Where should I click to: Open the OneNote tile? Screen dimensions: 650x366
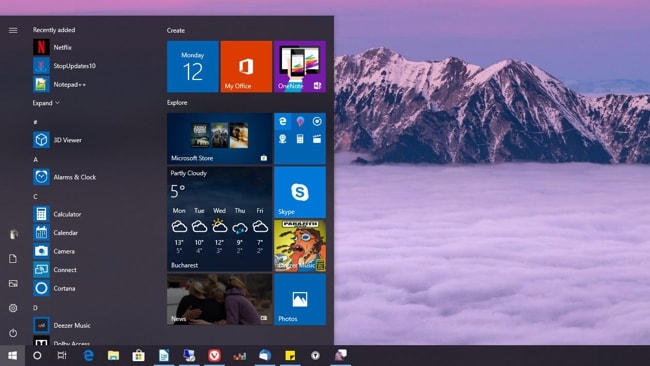300,66
